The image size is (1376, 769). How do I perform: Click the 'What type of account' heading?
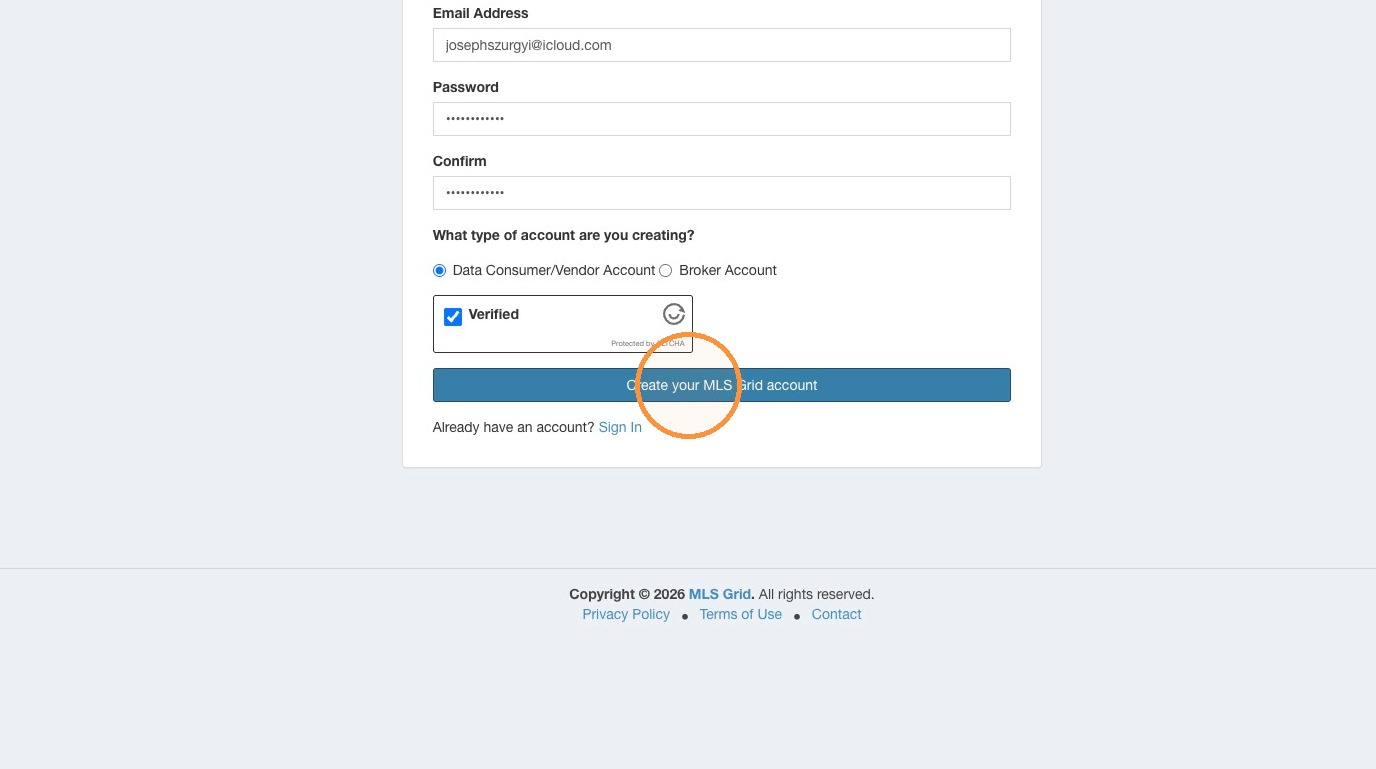click(564, 235)
